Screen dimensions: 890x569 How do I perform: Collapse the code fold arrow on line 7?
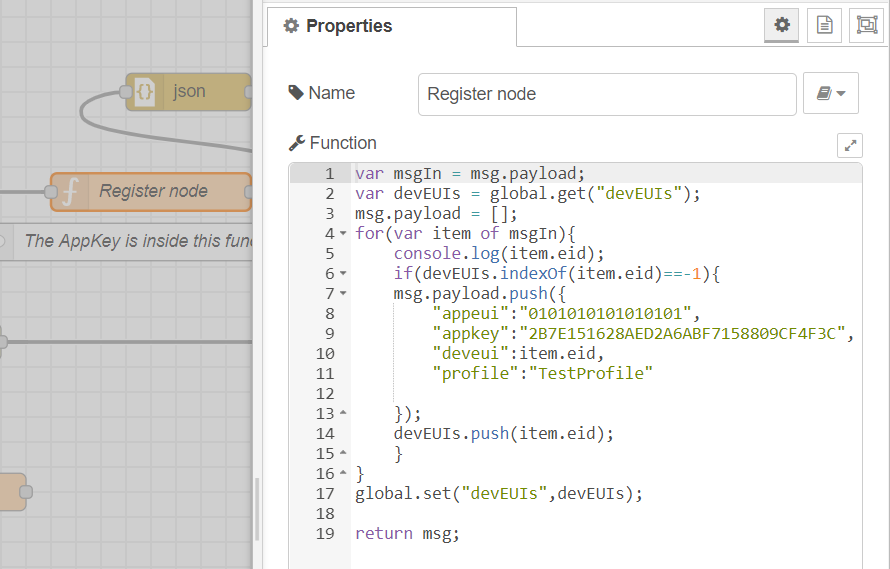click(343, 293)
